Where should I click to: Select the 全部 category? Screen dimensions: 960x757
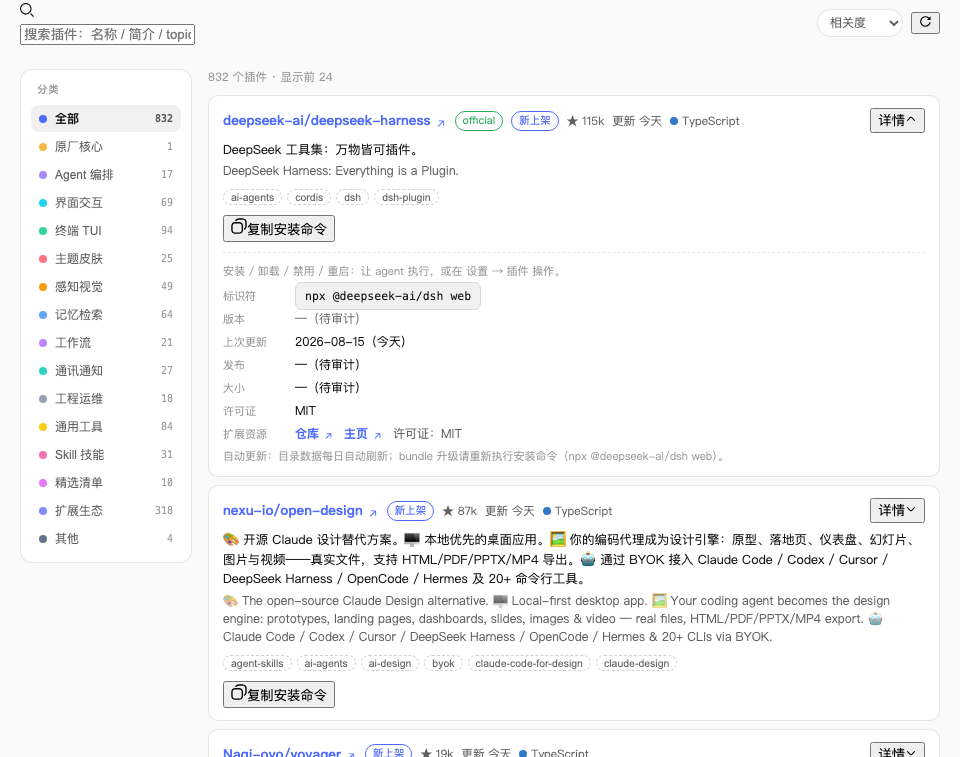click(x=106, y=119)
